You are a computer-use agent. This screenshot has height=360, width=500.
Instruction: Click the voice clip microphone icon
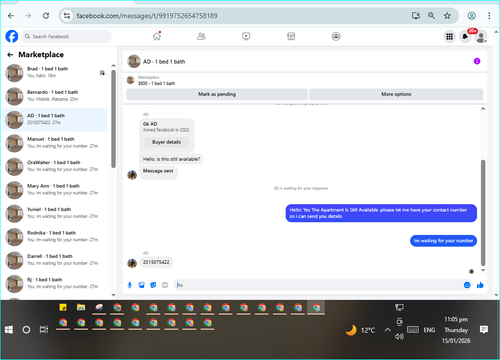130,285
